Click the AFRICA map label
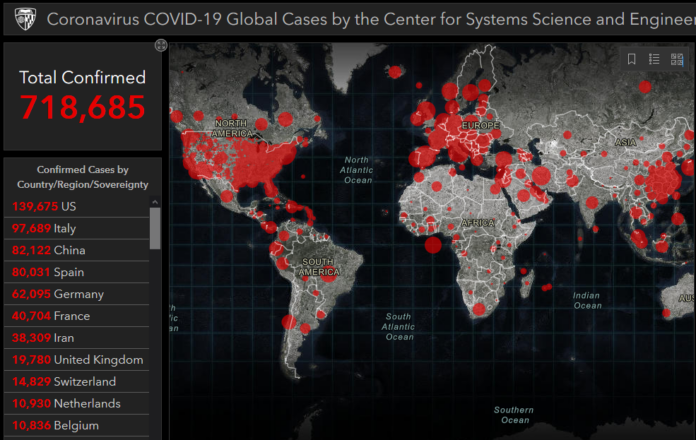 click(x=478, y=222)
